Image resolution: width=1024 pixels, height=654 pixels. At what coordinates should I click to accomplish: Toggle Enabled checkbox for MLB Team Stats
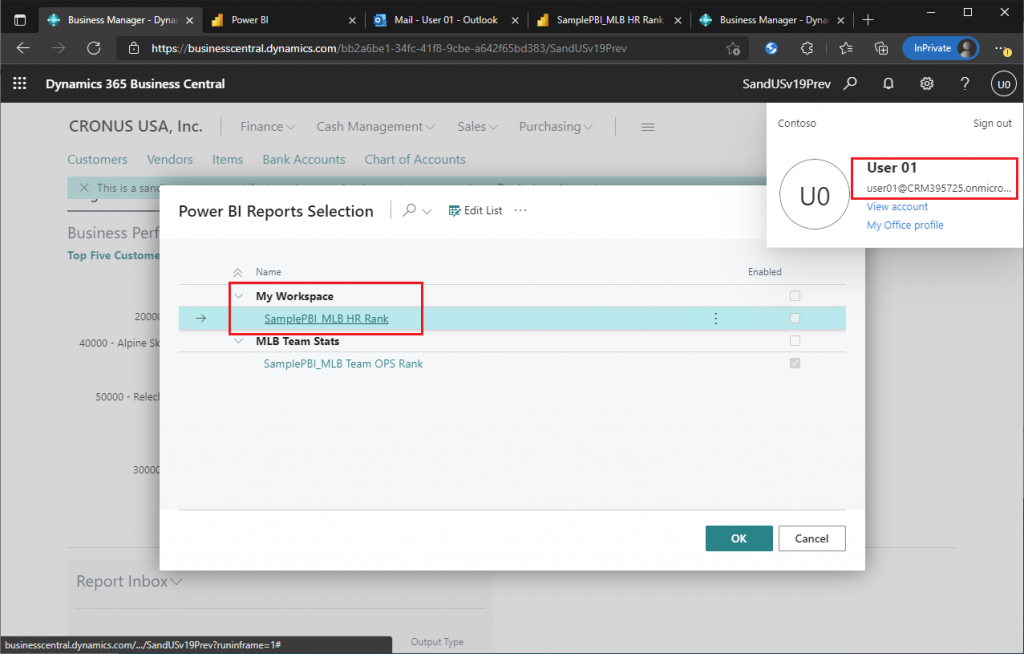click(x=795, y=340)
